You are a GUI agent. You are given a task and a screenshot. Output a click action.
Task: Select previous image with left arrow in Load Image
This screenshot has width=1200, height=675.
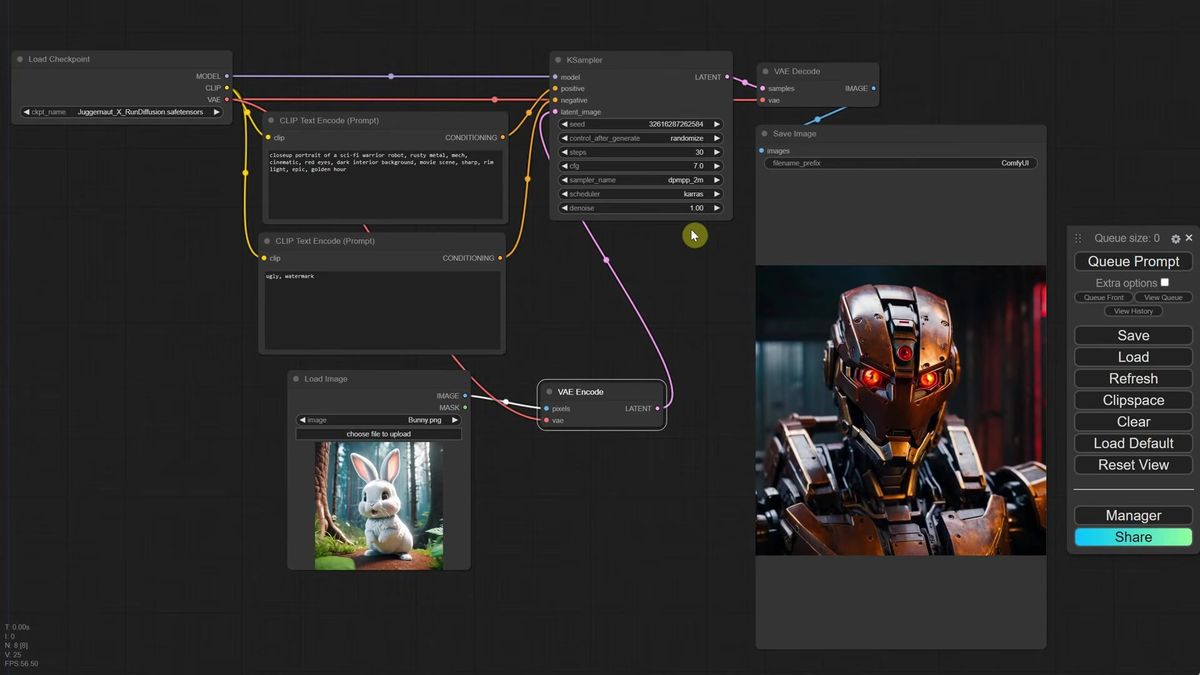coord(303,420)
